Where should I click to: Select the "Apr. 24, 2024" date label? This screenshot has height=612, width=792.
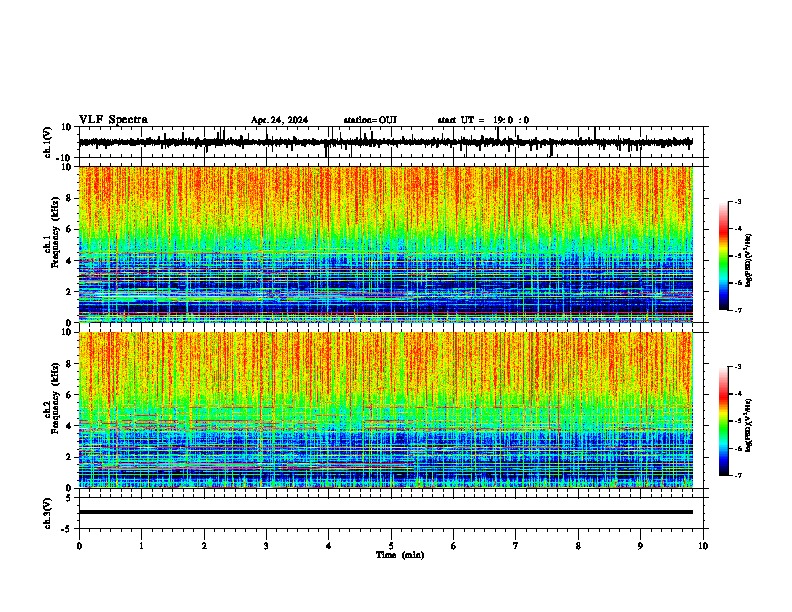click(279, 120)
